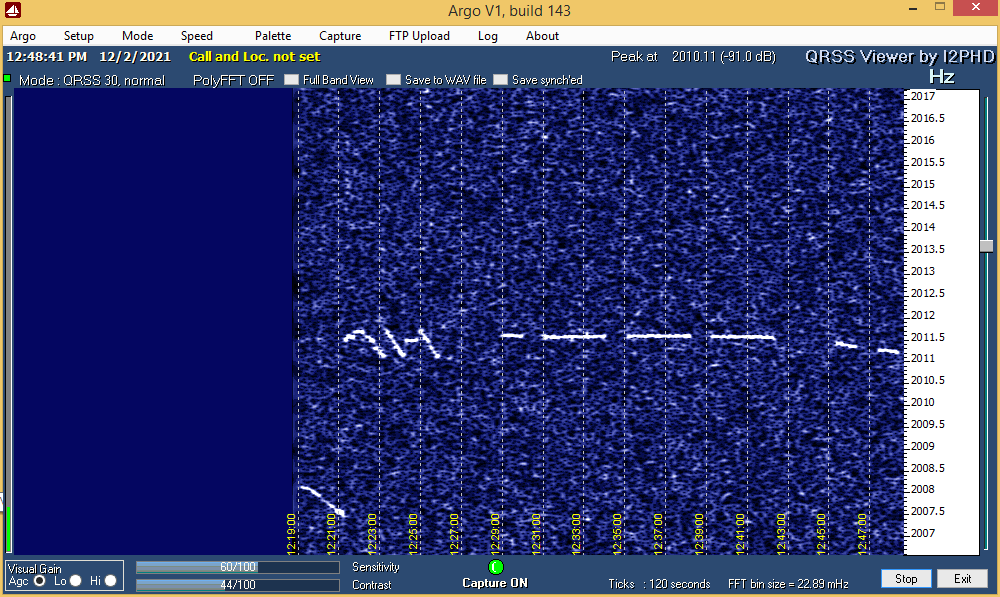Click the 2017 frequency scale label
Screen dimensions: 1000x597
click(923, 96)
